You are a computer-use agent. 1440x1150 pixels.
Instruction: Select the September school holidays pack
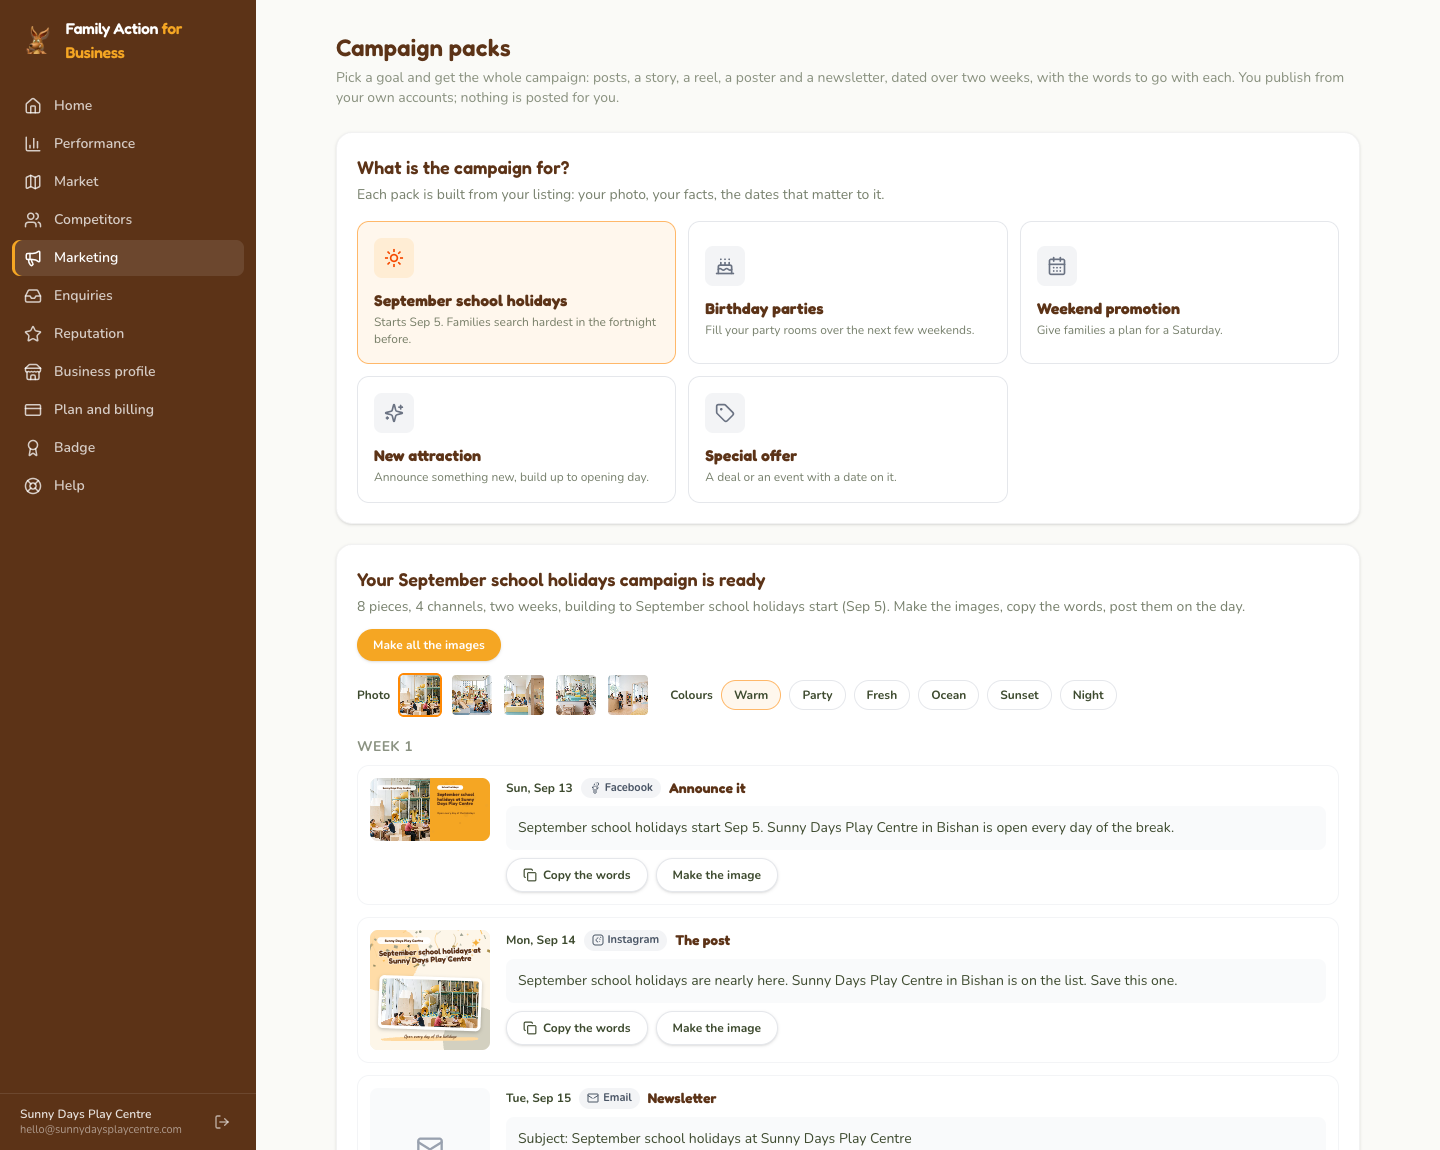(x=516, y=292)
